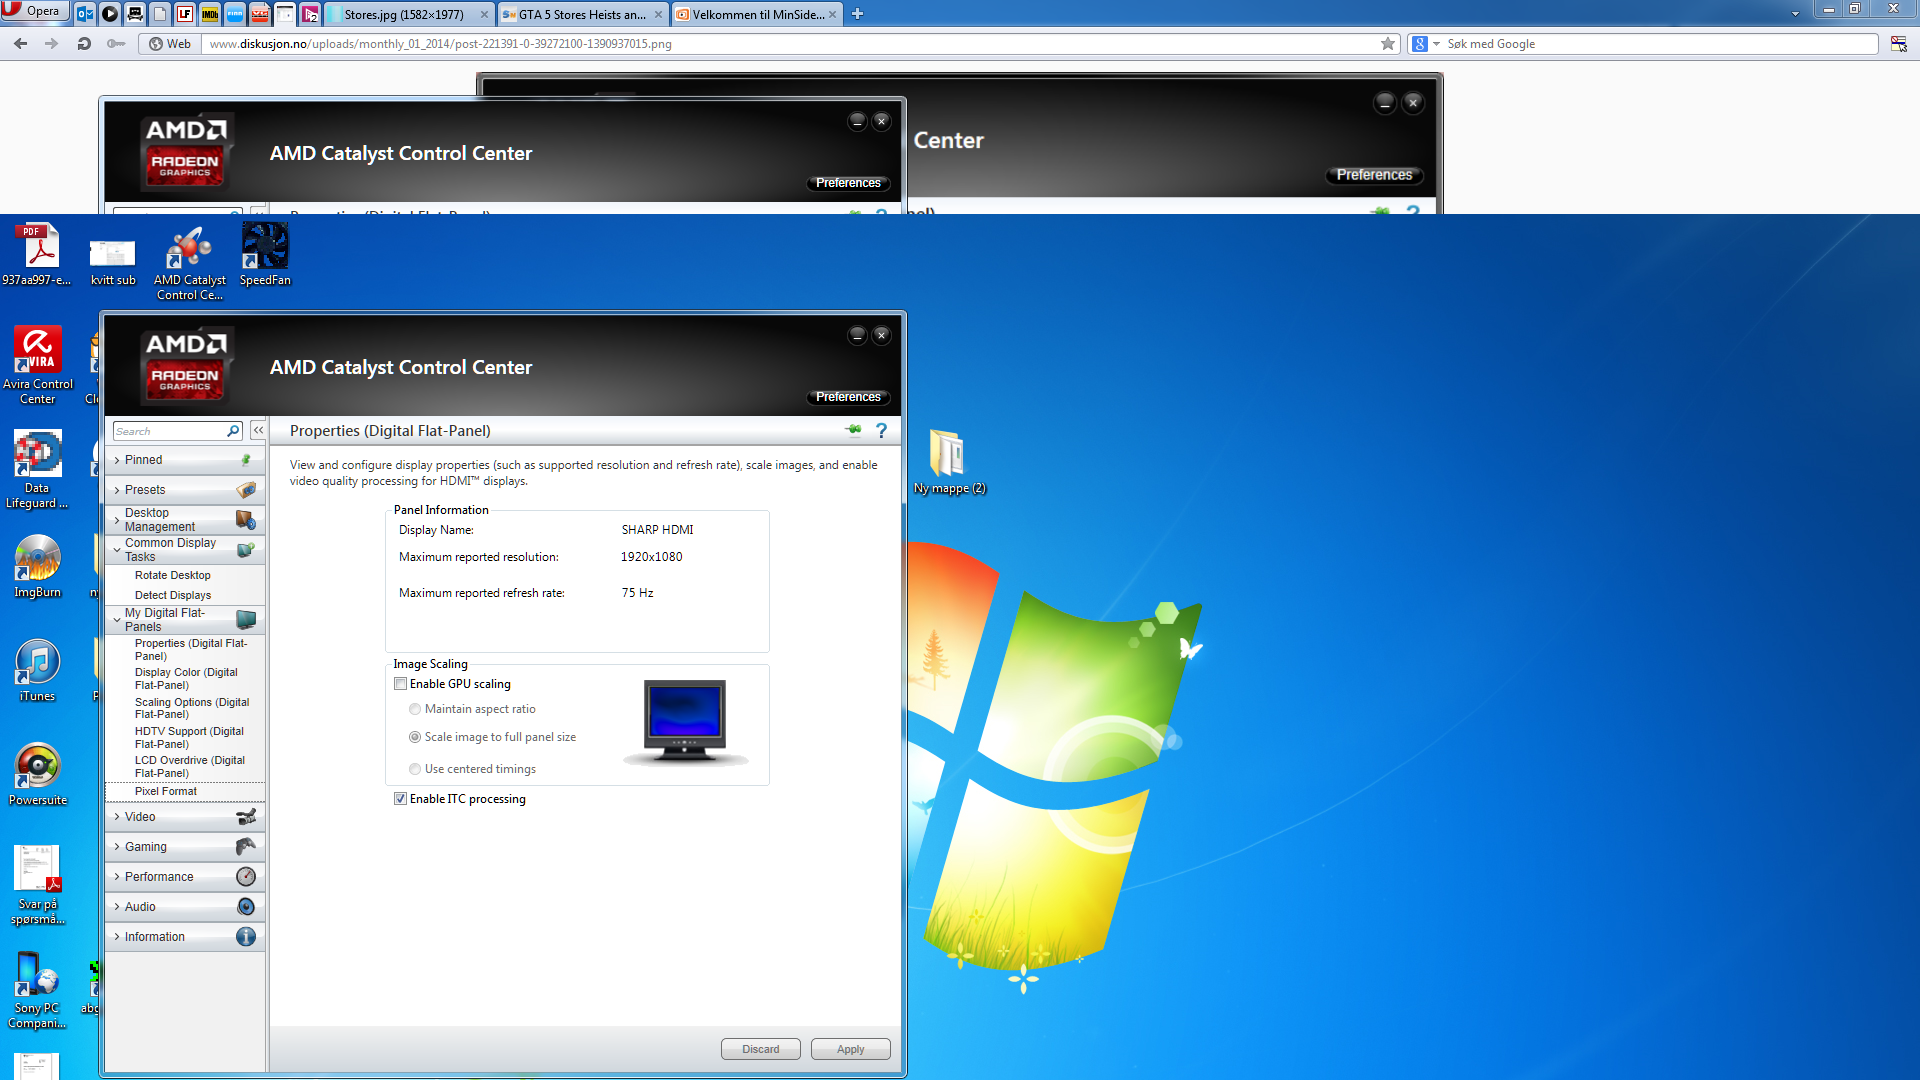
Task: Click the password wand key icon
Action: (116, 43)
